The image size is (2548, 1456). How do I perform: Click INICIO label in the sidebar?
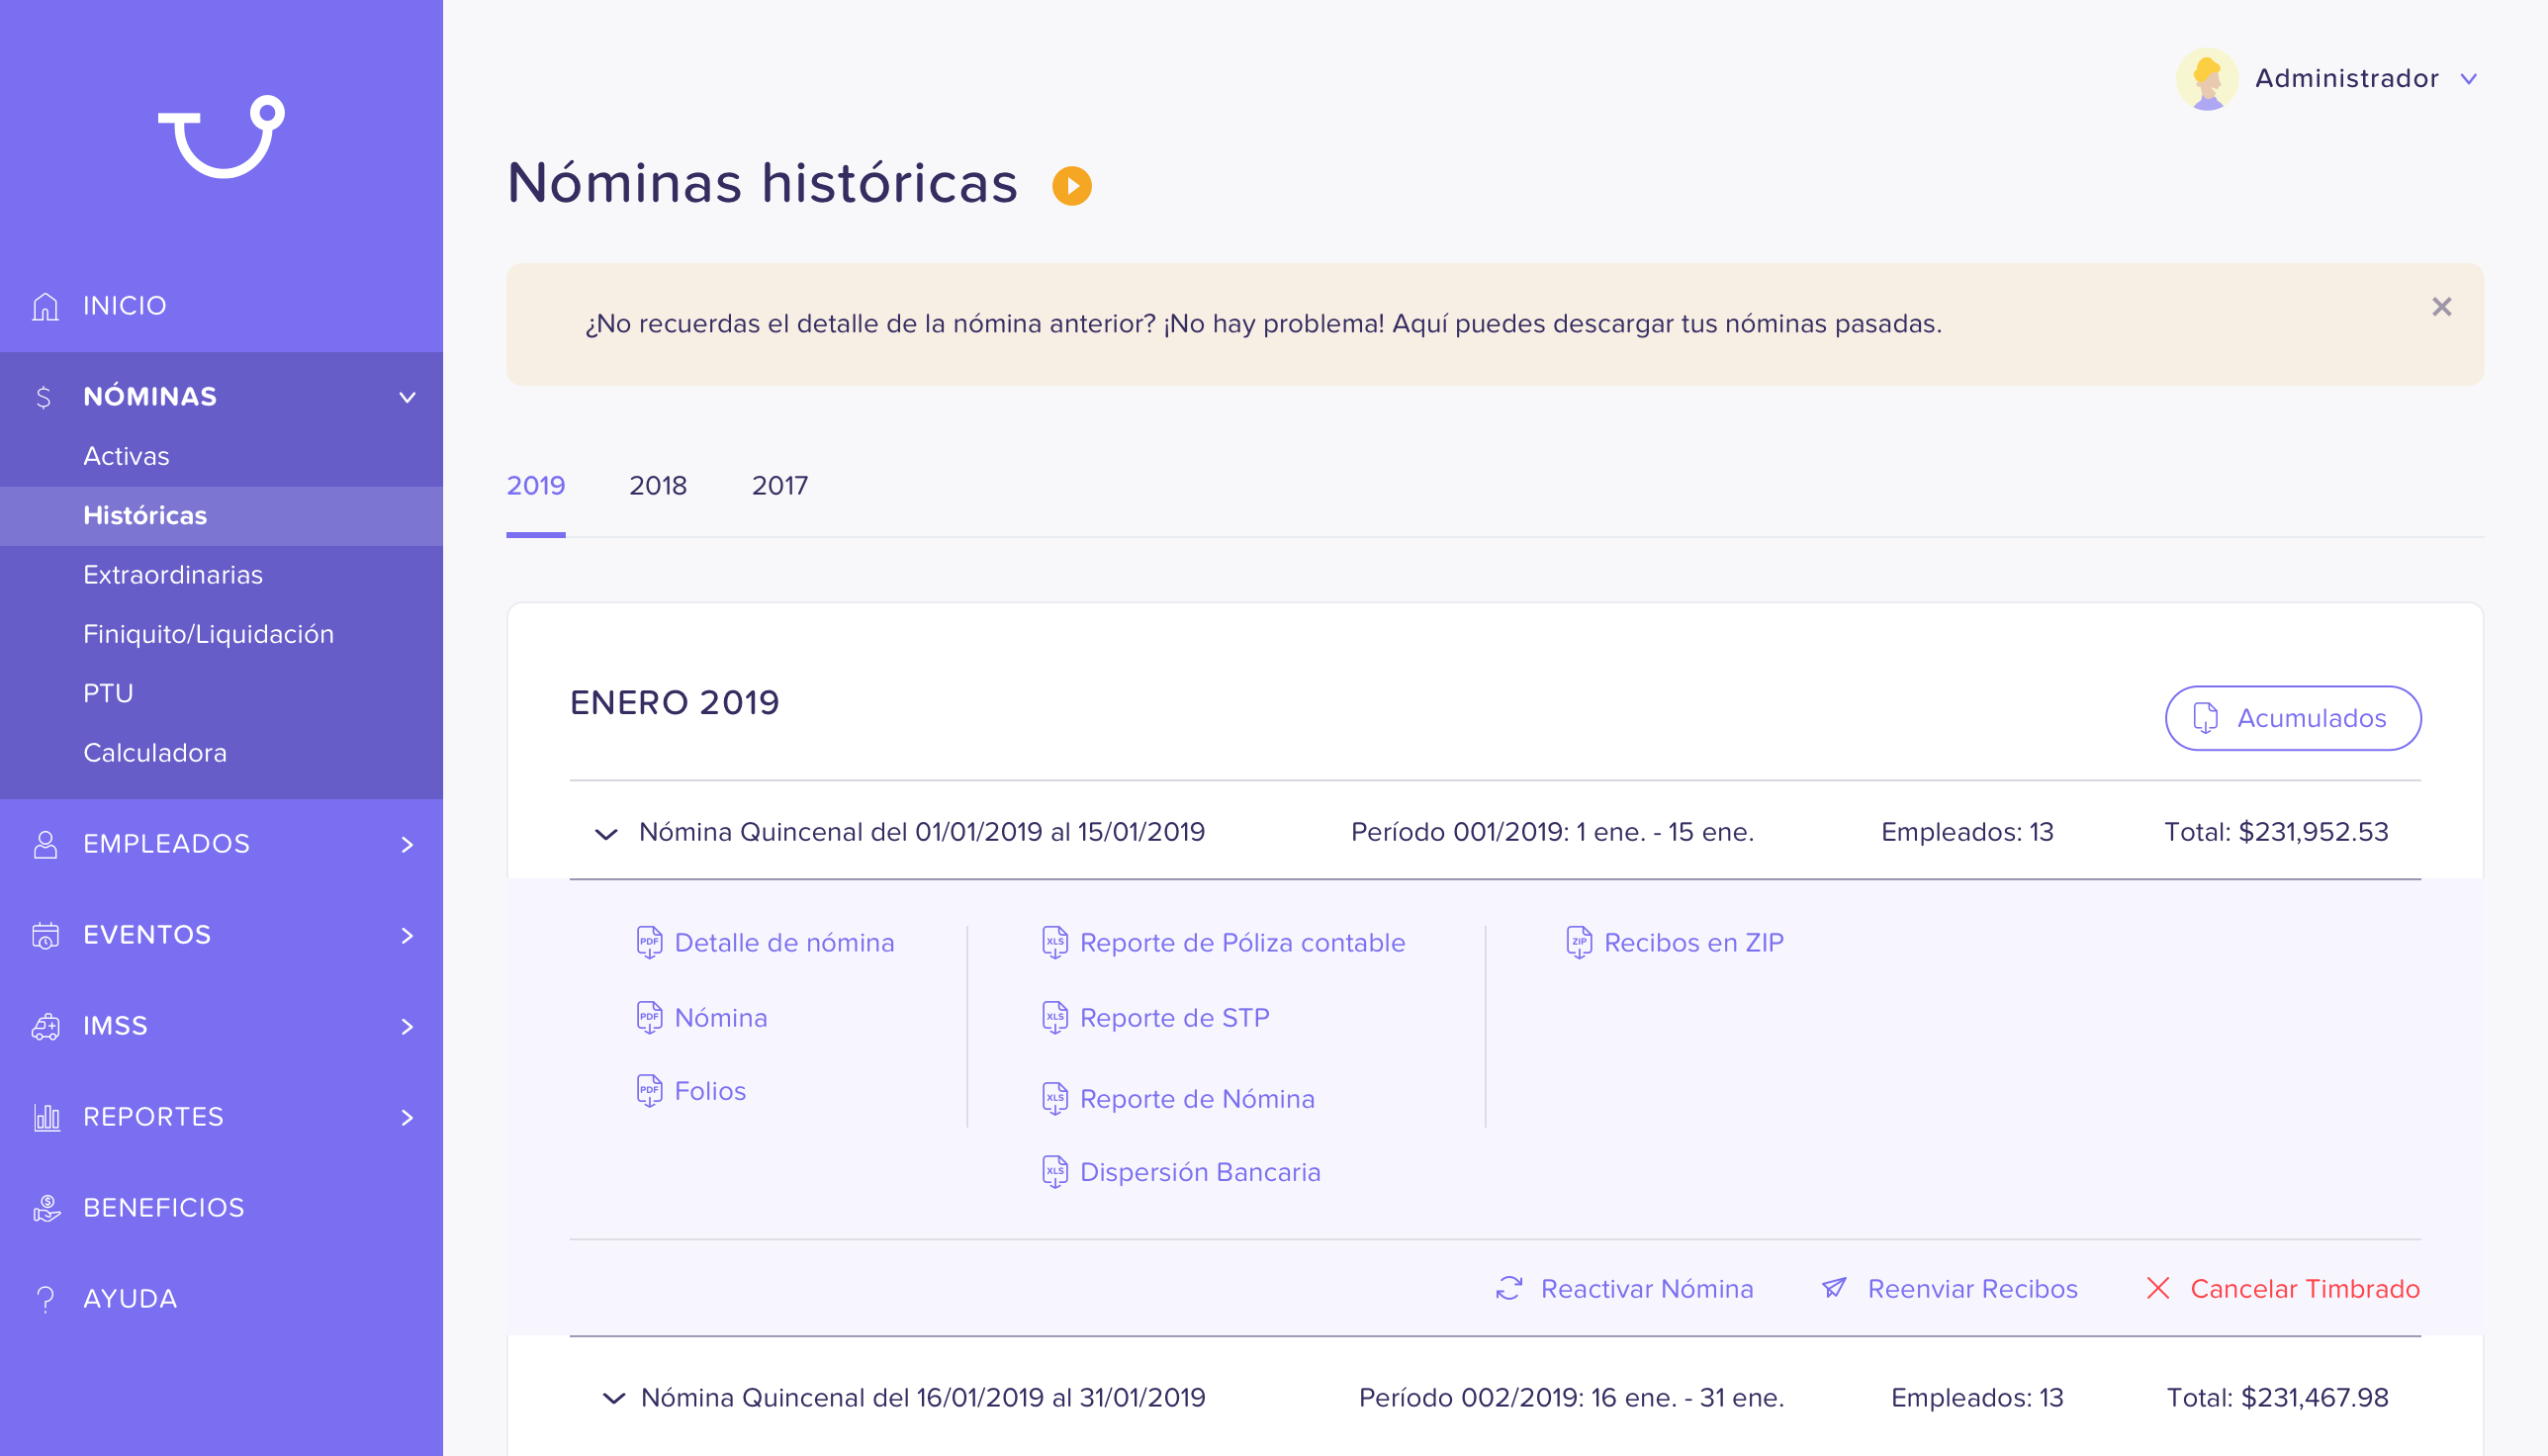pyautogui.click(x=125, y=306)
